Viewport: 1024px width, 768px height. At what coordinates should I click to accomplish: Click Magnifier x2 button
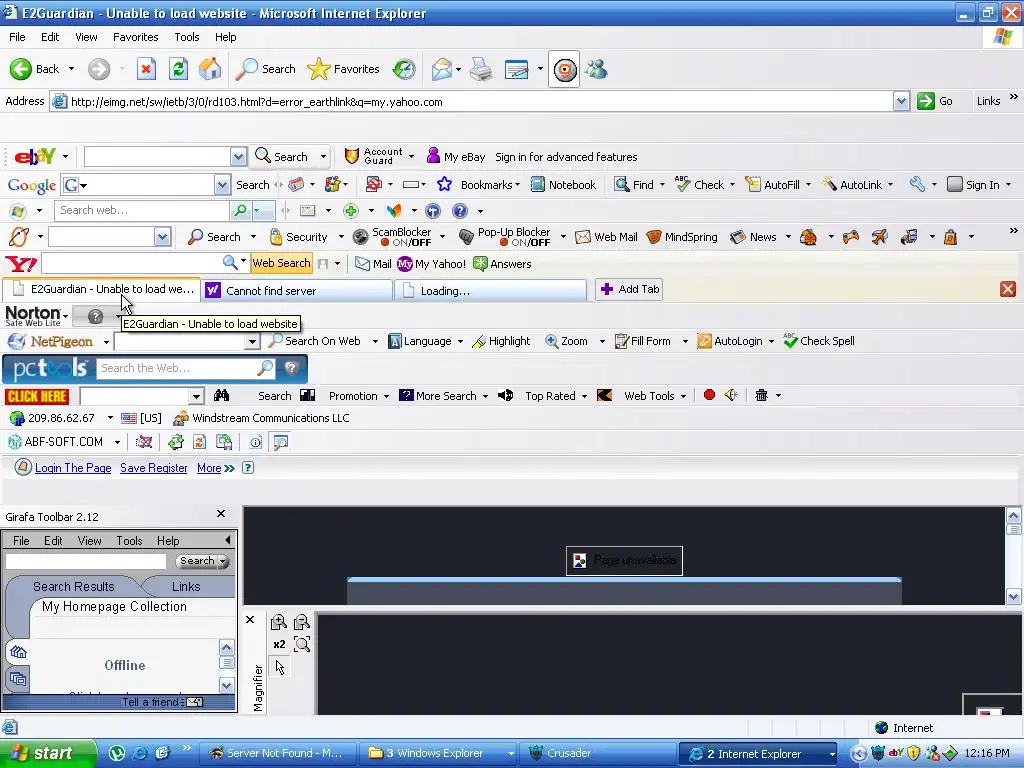279,645
